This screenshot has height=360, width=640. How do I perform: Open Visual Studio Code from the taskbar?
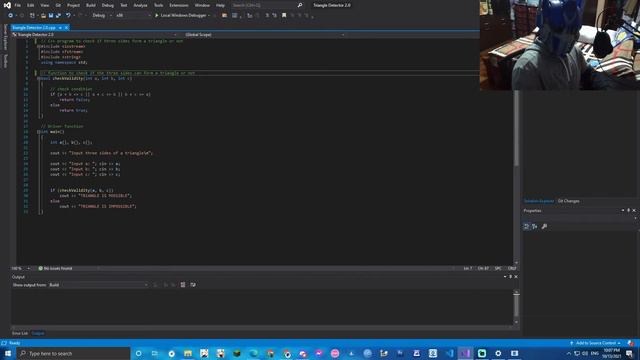click(449, 353)
